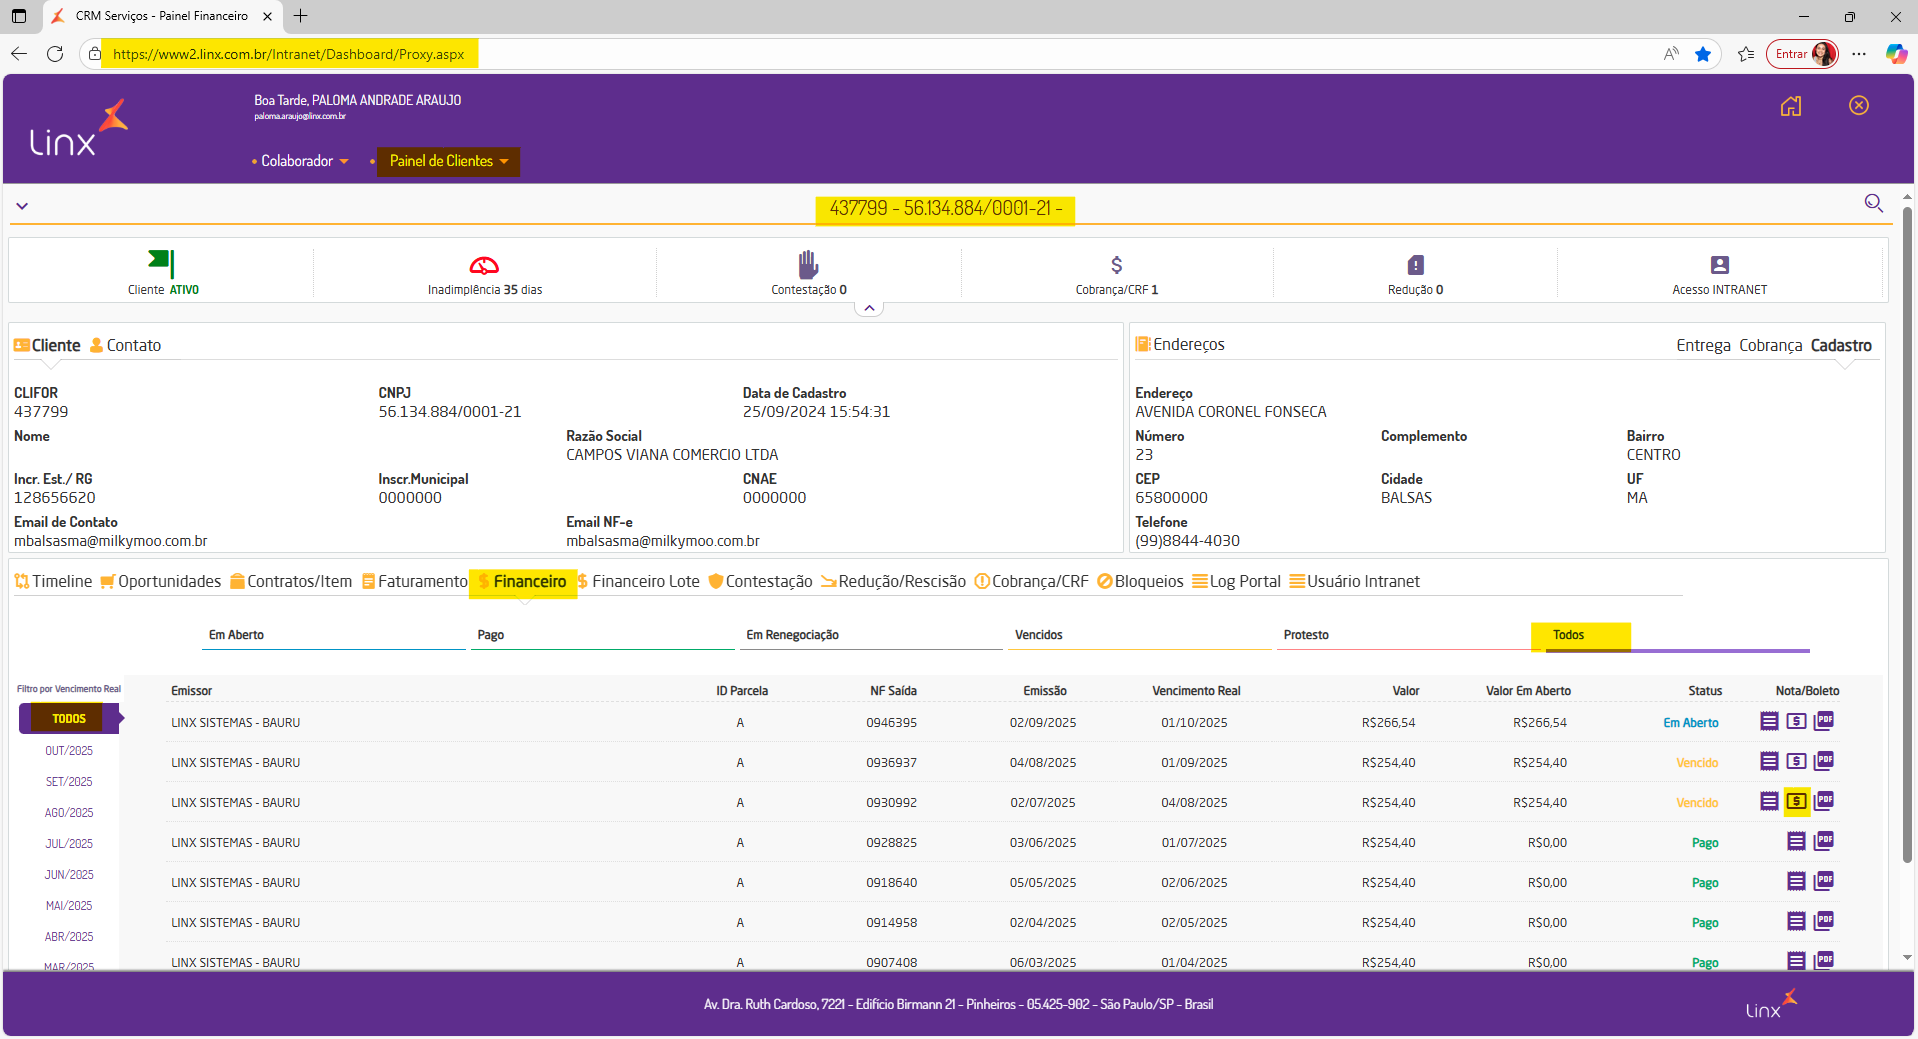1918x1039 pixels.
Task: Open PDF icon for NF 0946395
Action: [x=1824, y=721]
